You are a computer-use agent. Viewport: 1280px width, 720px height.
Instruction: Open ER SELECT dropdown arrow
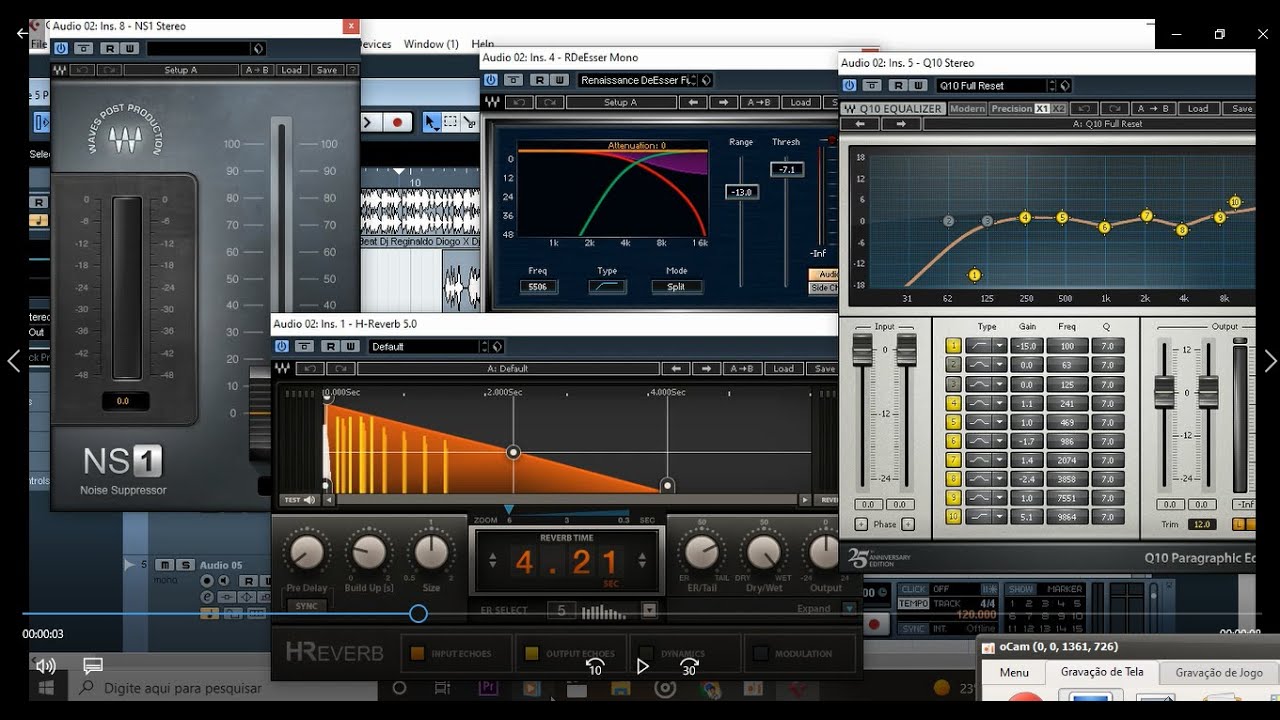(x=649, y=610)
